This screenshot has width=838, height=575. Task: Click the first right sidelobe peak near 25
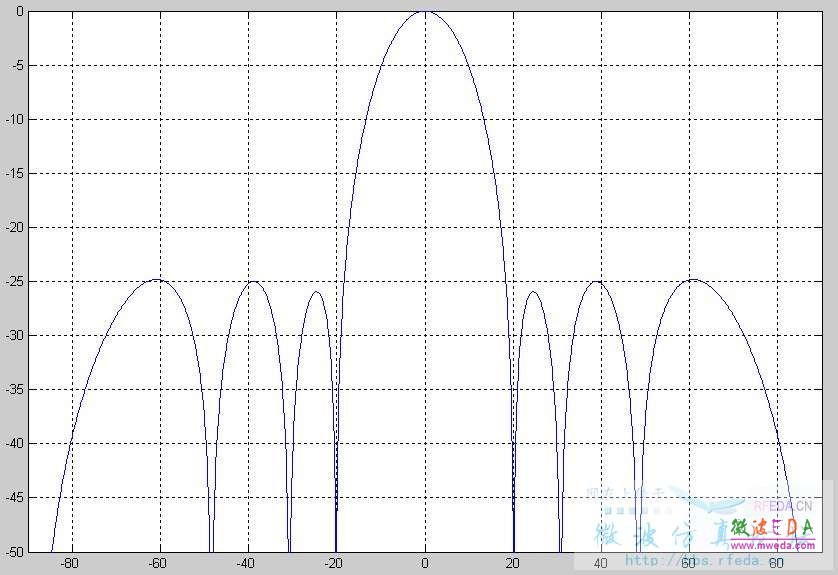534,292
